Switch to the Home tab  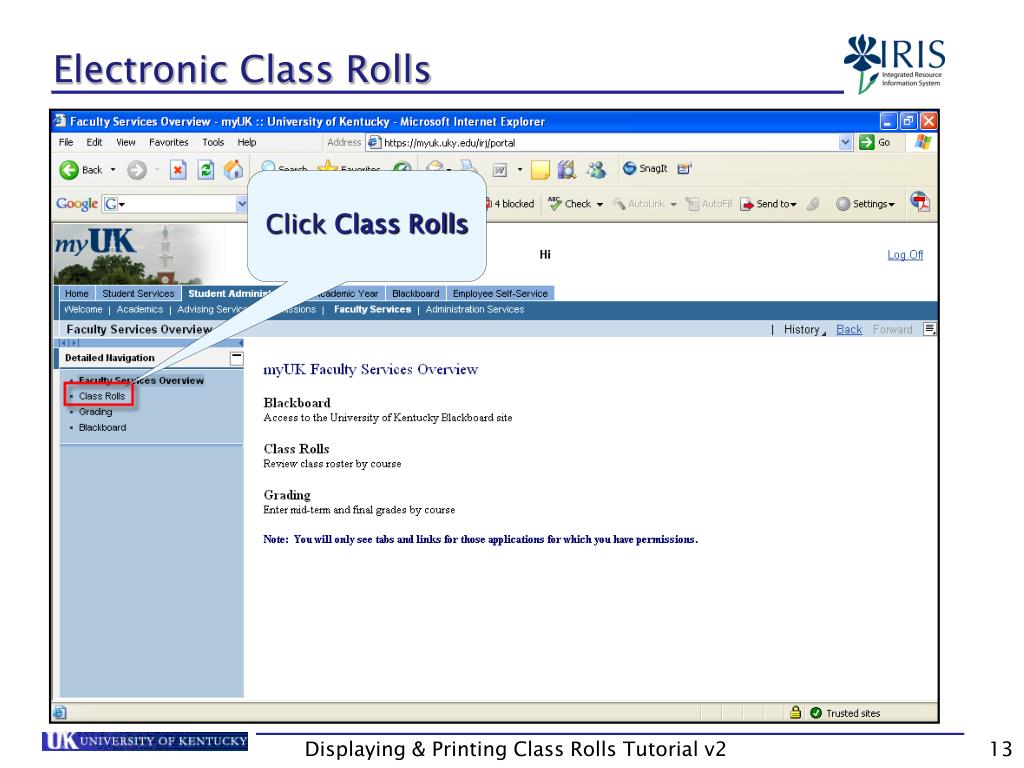pyautogui.click(x=76, y=294)
